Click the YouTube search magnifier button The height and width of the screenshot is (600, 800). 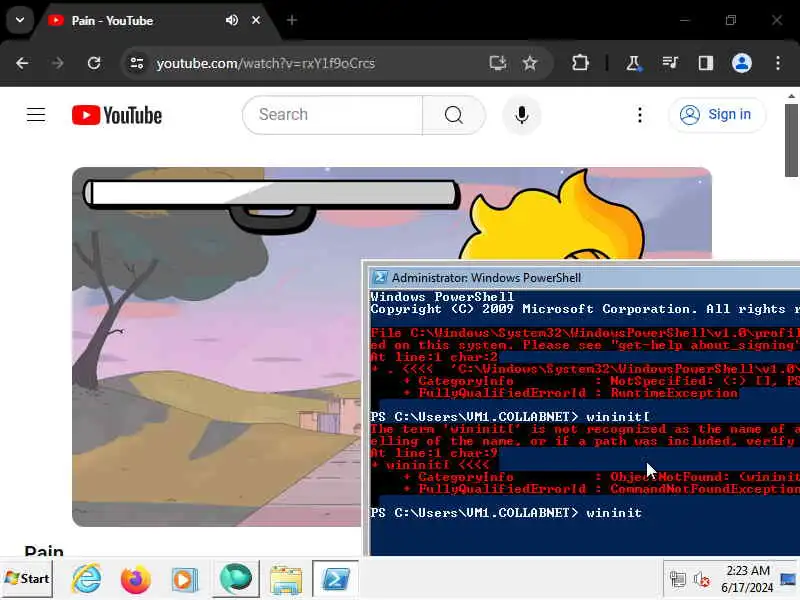454,115
